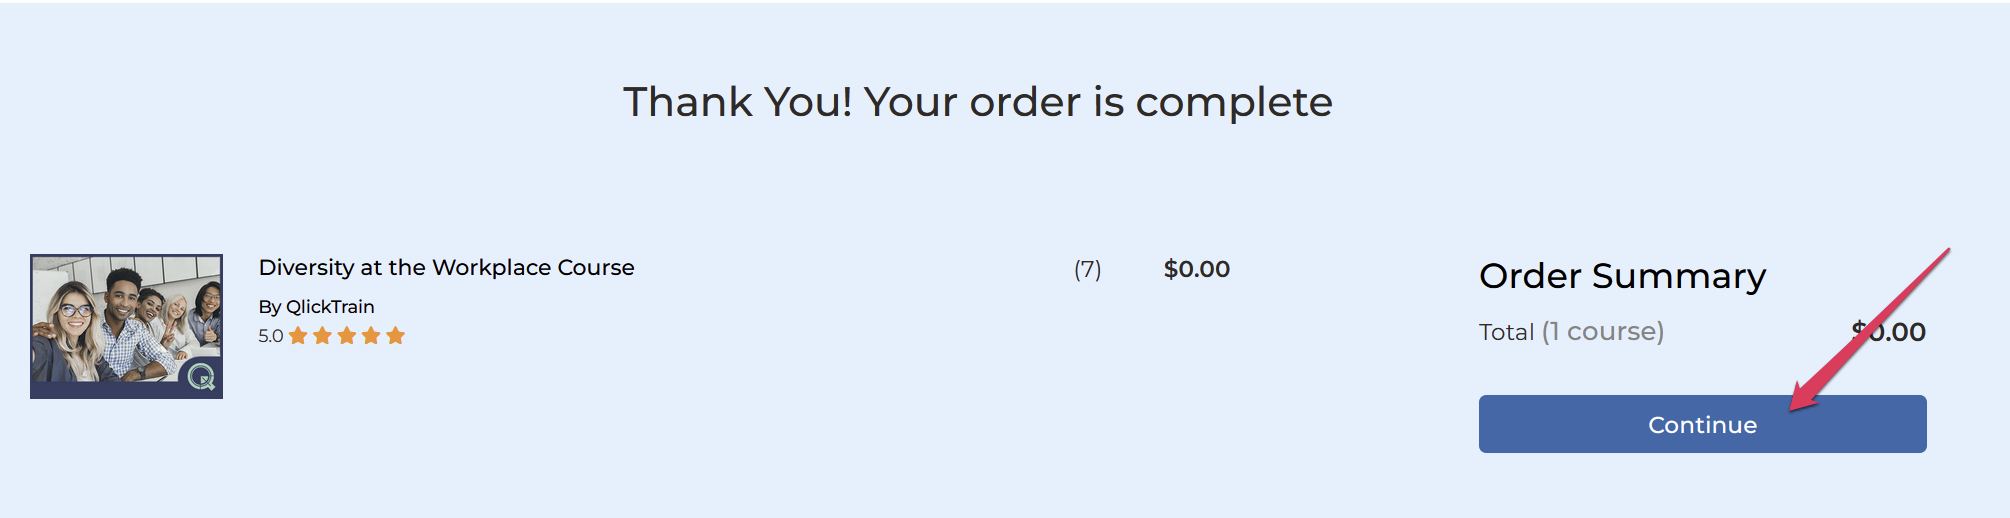
Task: Click the Order Summary heading
Action: (x=1622, y=275)
